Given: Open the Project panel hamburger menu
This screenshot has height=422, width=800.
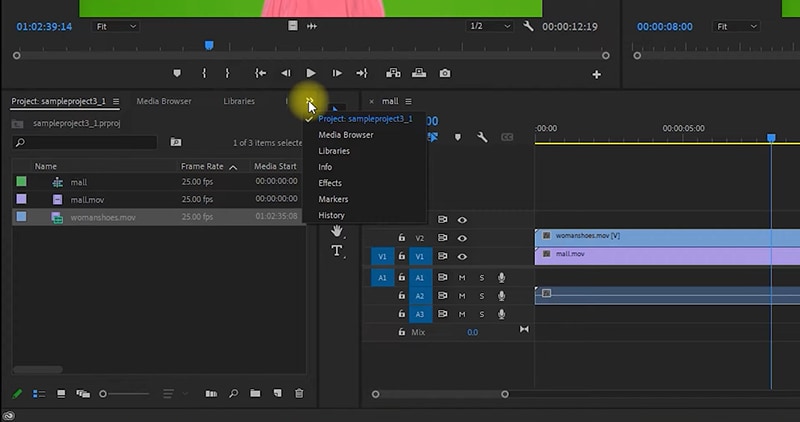Looking at the screenshot, I should pos(116,102).
